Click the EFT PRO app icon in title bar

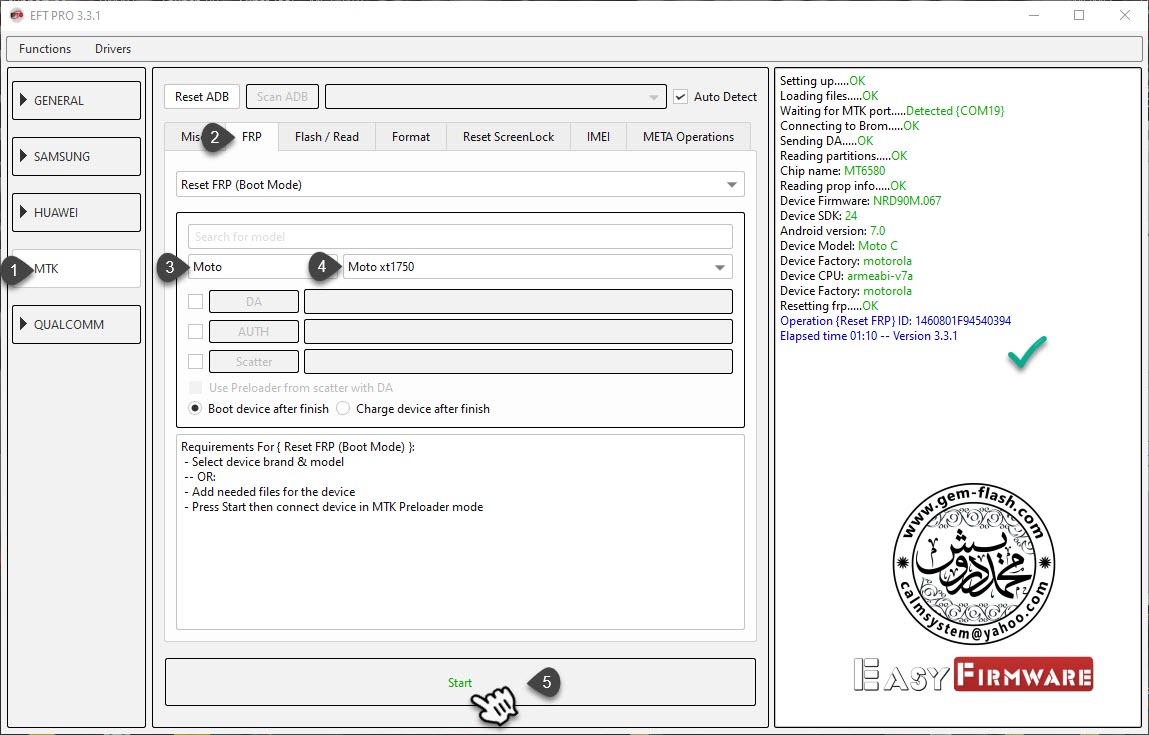(x=17, y=15)
